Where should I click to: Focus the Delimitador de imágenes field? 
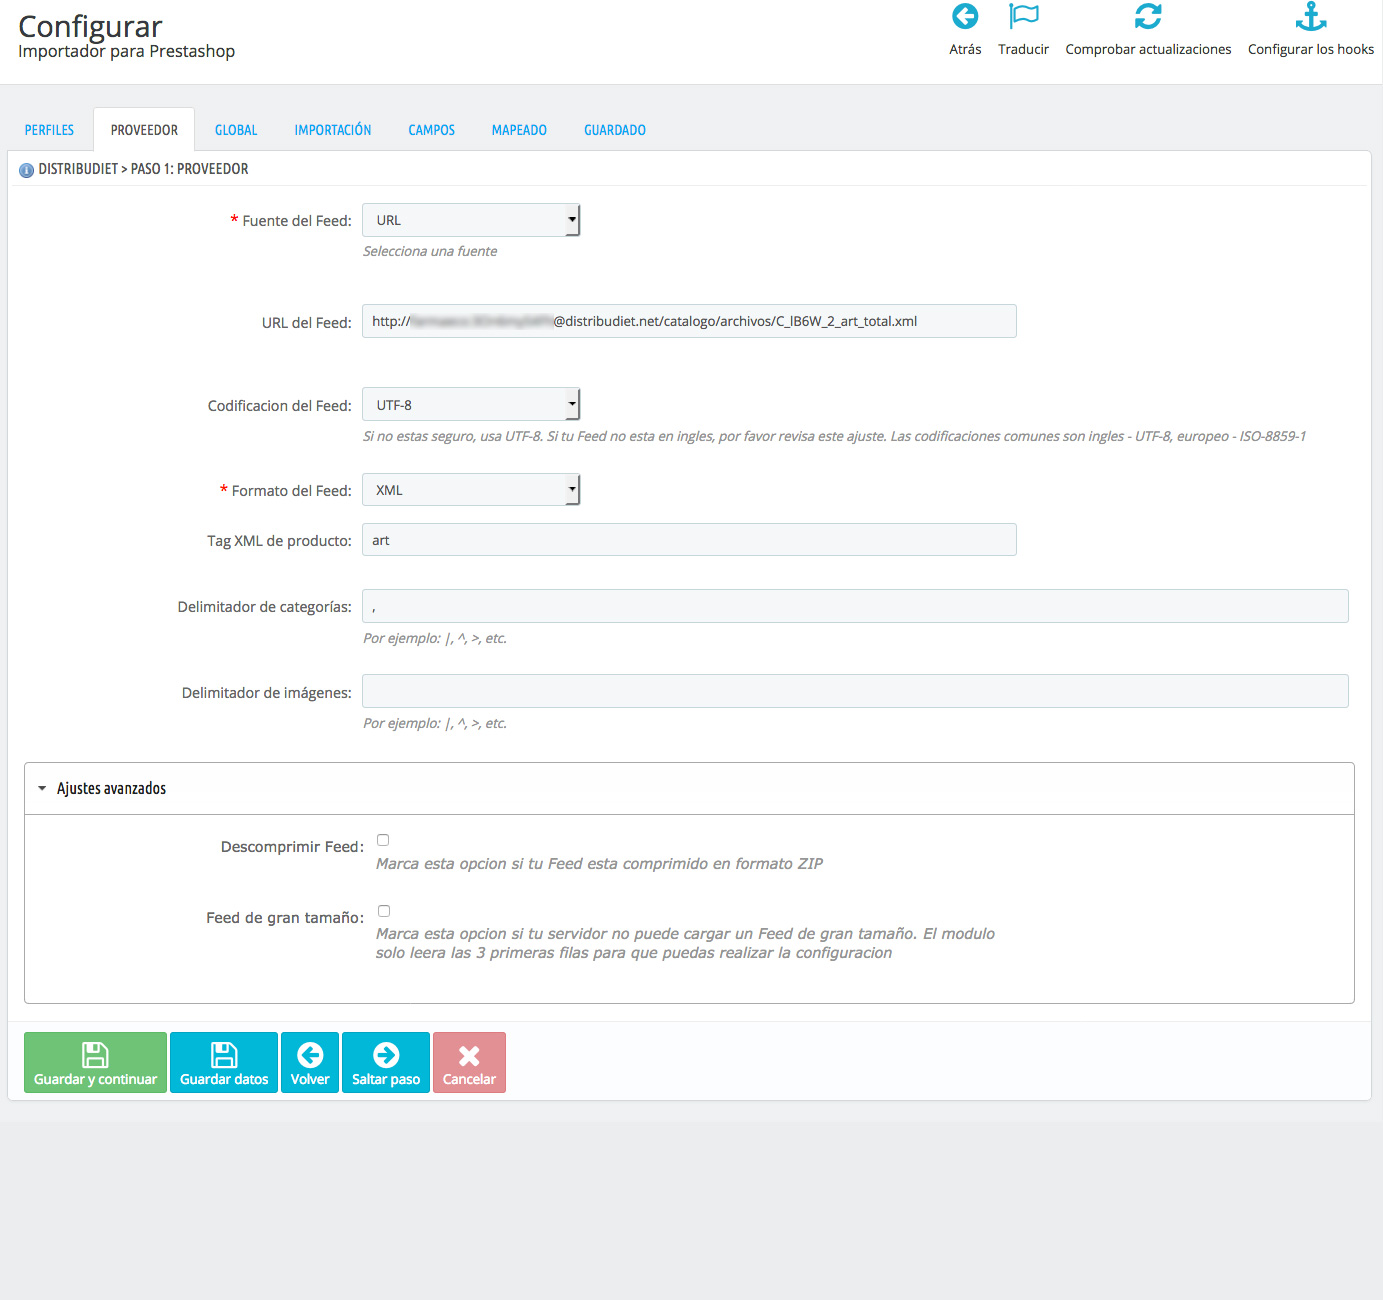point(855,691)
